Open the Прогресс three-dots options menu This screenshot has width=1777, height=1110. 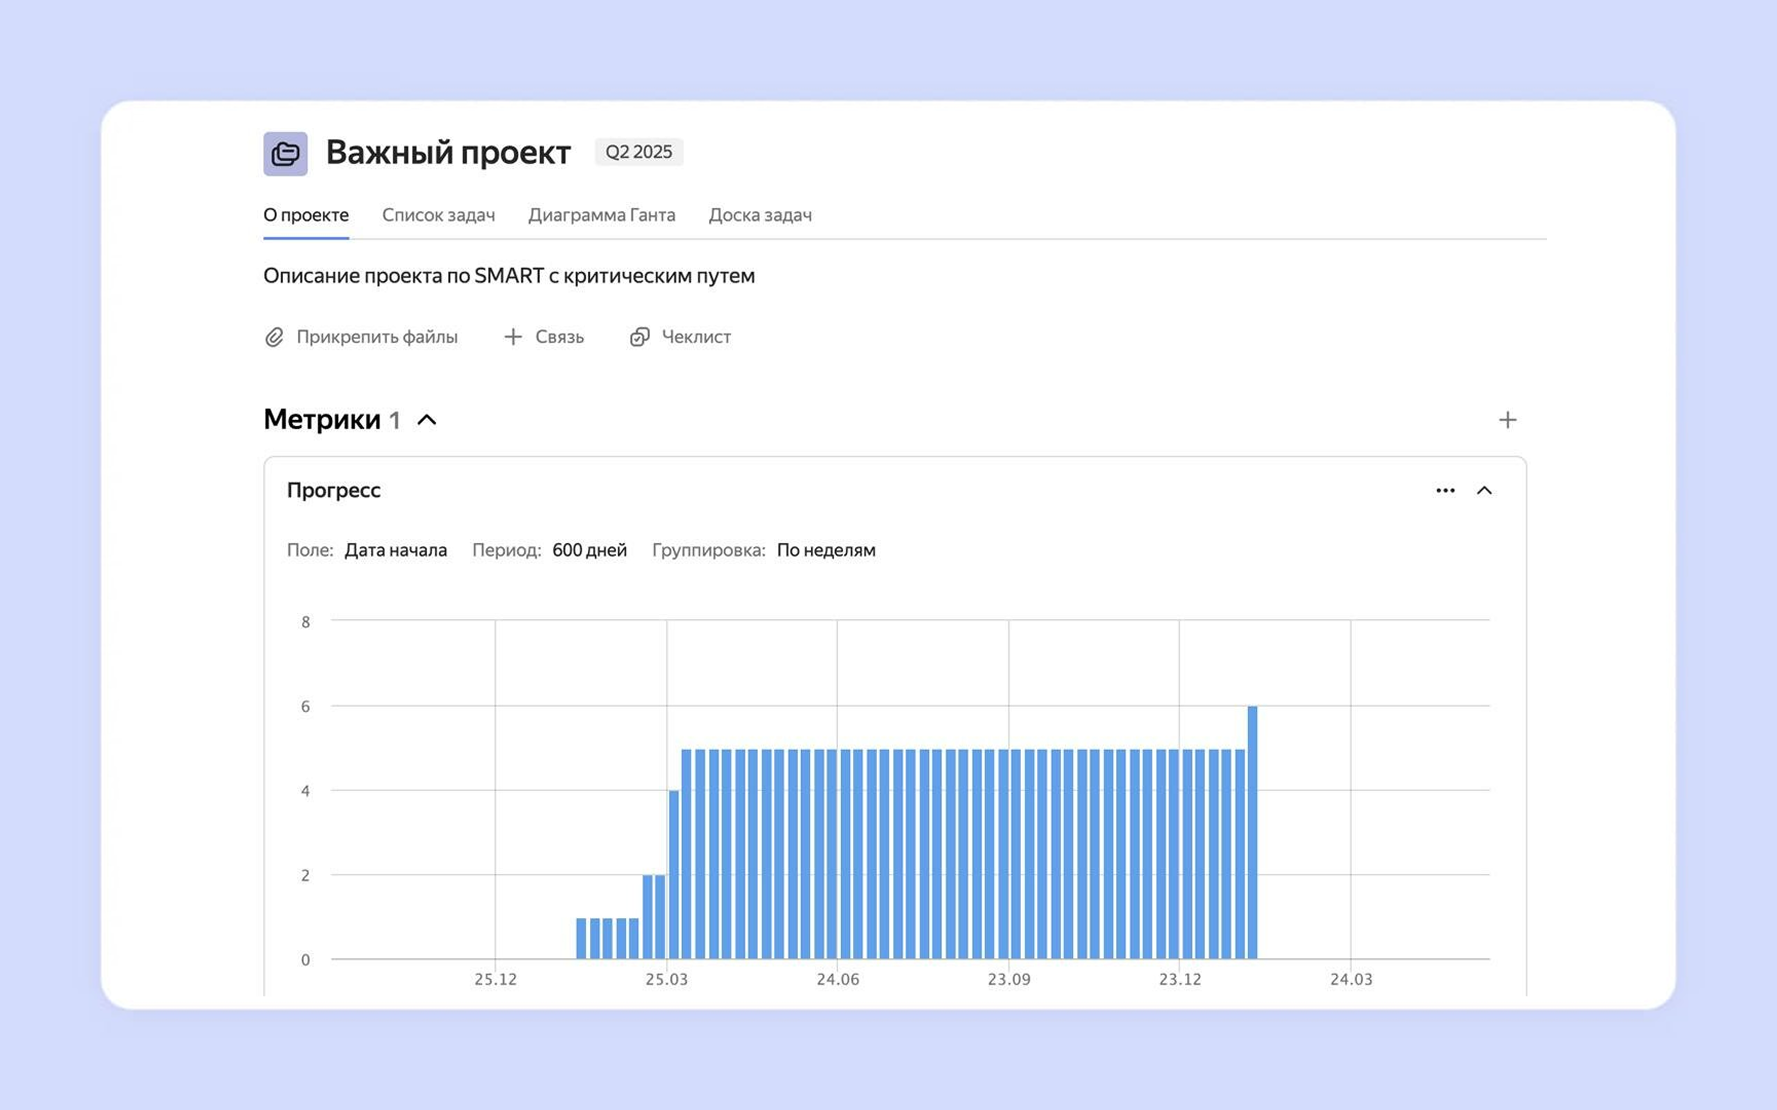click(x=1444, y=490)
